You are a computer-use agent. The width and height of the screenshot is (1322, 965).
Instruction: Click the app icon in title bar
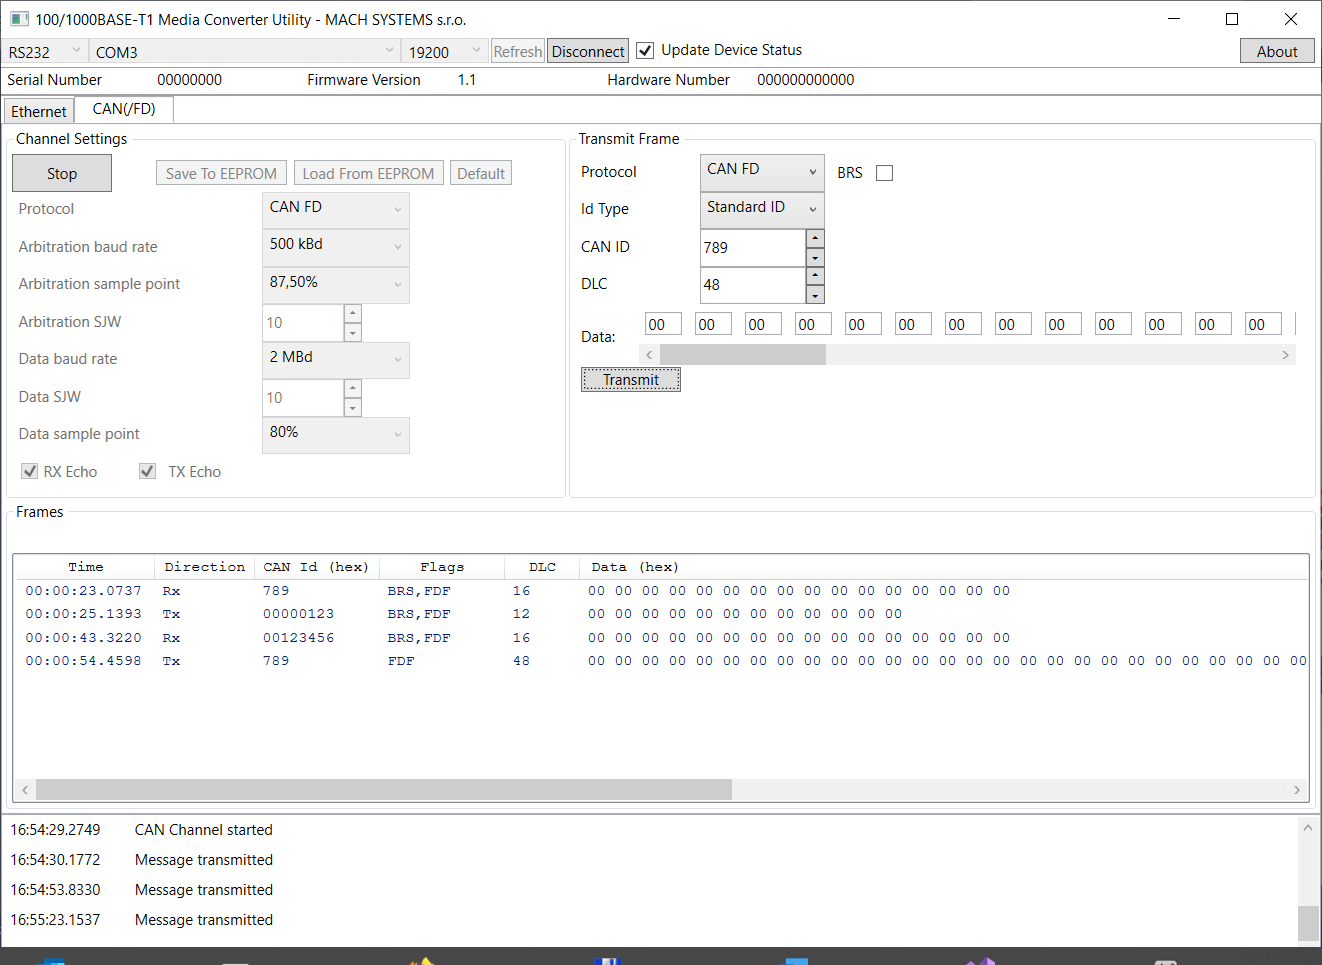[19, 19]
